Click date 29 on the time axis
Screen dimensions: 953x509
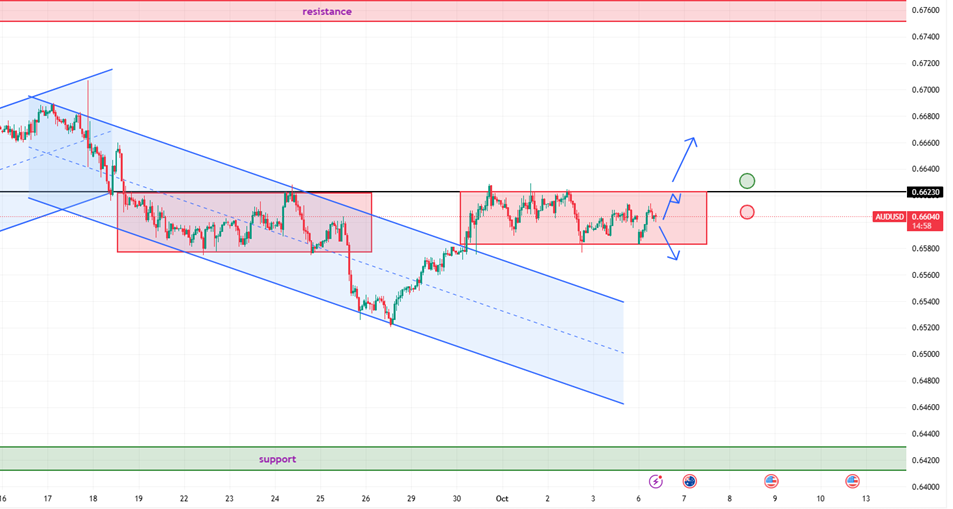click(411, 497)
